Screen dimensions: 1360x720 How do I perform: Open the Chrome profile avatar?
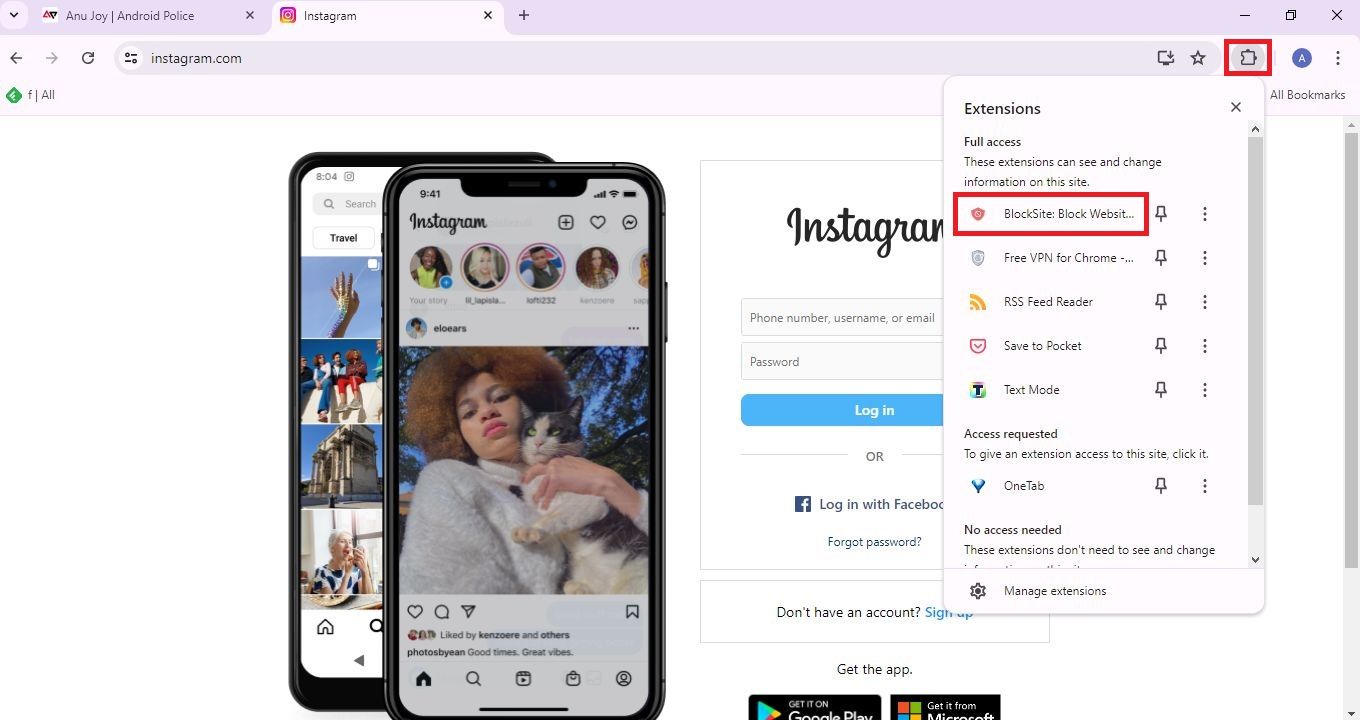click(1301, 58)
